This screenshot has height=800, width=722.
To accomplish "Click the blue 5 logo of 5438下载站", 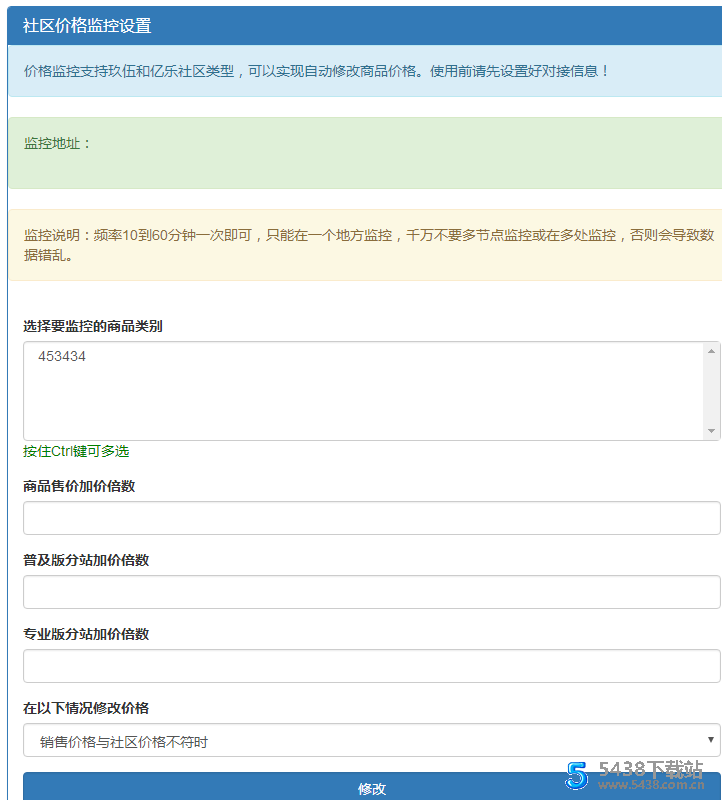I will pyautogui.click(x=575, y=776).
